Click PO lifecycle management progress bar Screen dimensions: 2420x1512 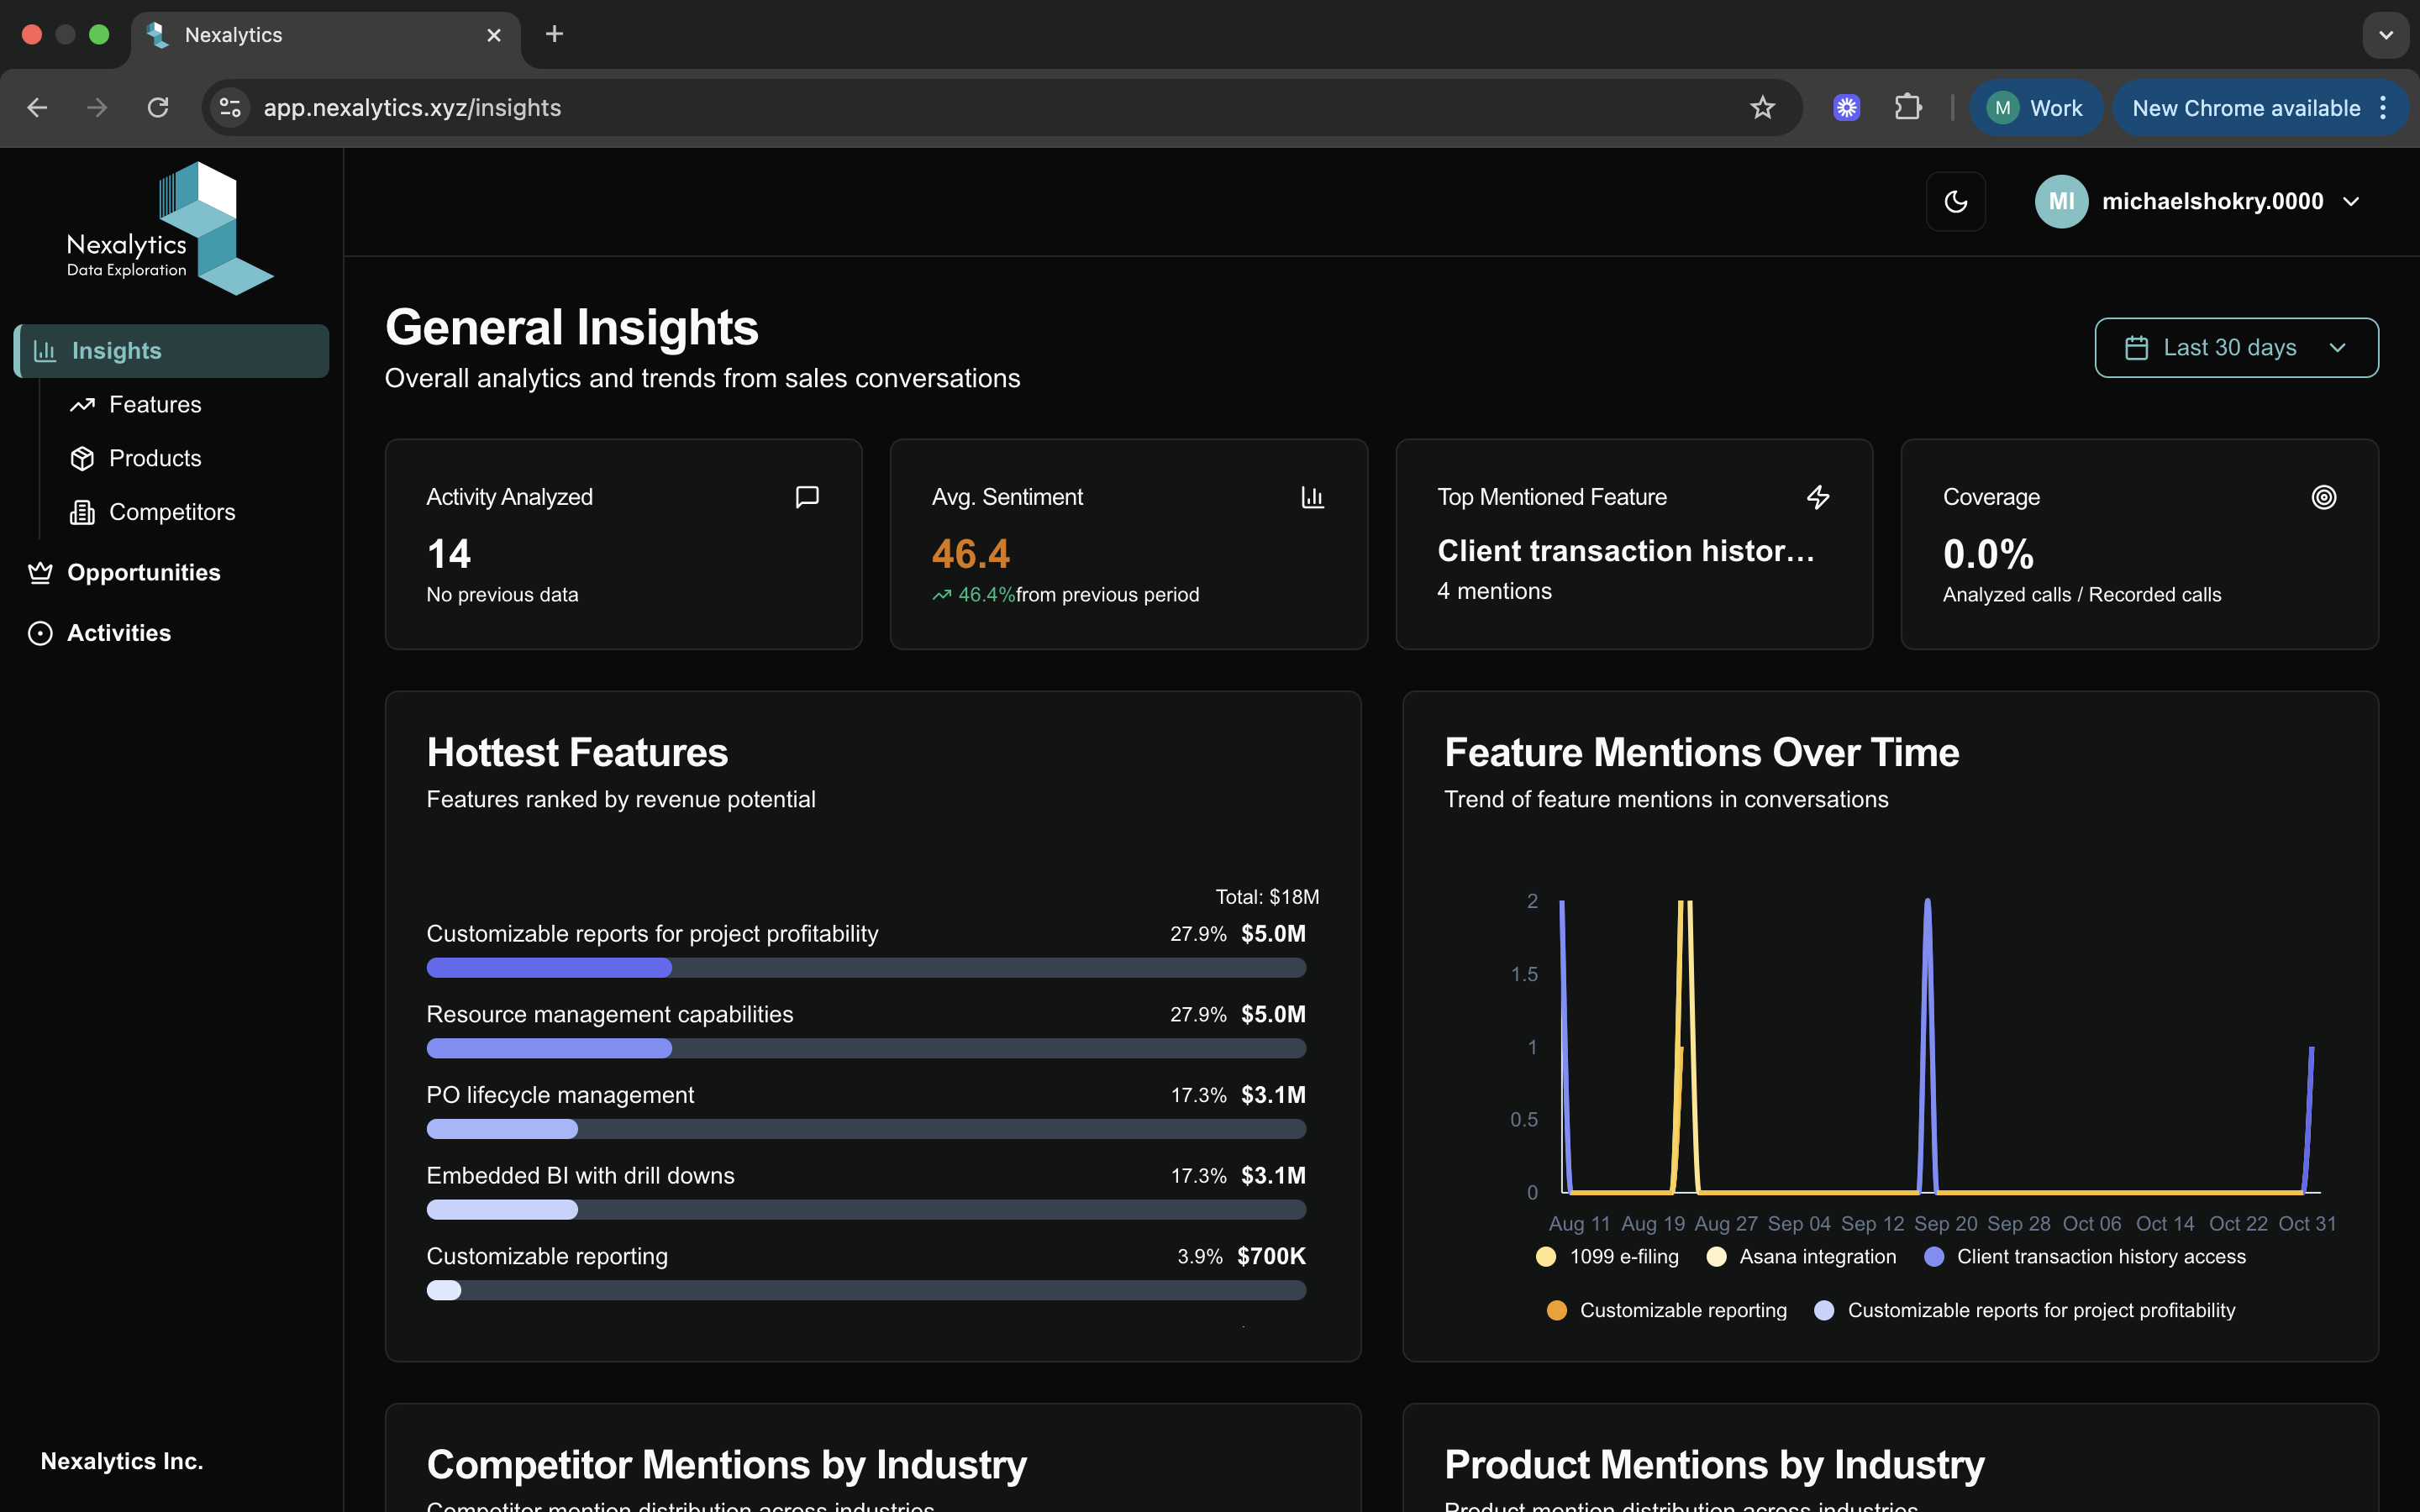(x=866, y=1130)
